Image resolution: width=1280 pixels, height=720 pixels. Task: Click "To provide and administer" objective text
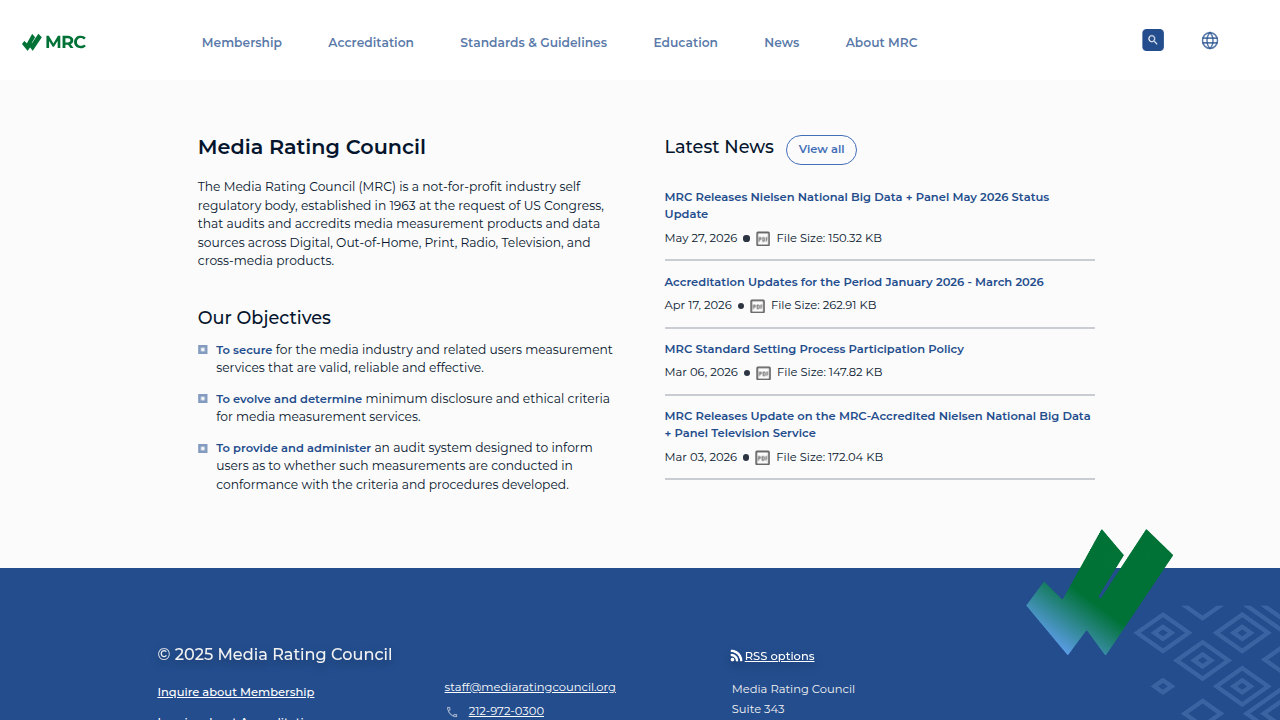(294, 448)
